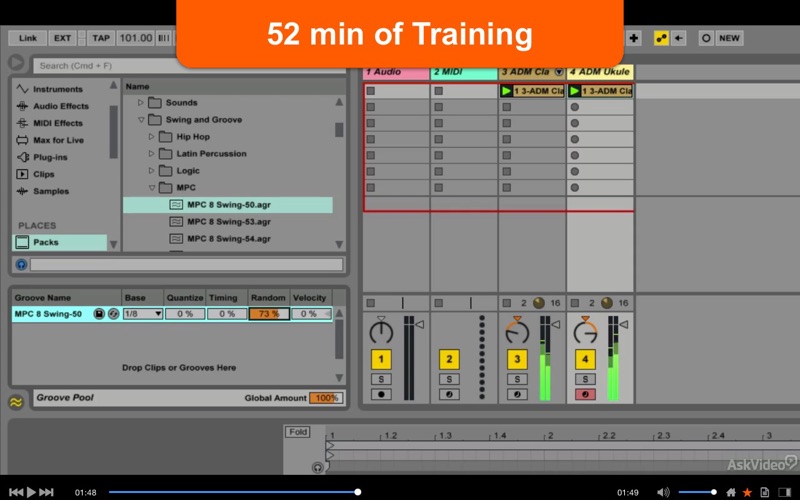Select MPC 8 Swing-54.agr file
Image resolution: width=800 pixels, height=500 pixels.
click(228, 239)
